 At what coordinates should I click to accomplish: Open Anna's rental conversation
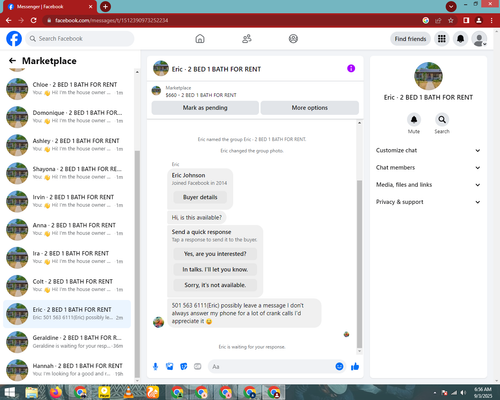[67, 229]
